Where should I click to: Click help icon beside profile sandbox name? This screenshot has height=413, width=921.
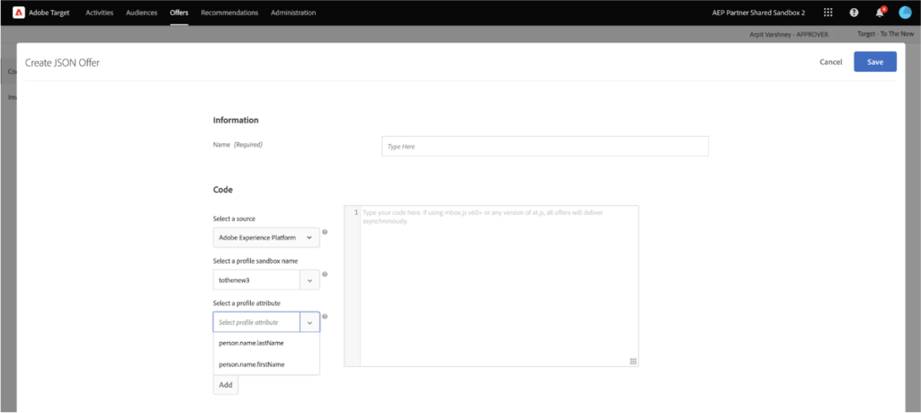click(x=325, y=274)
